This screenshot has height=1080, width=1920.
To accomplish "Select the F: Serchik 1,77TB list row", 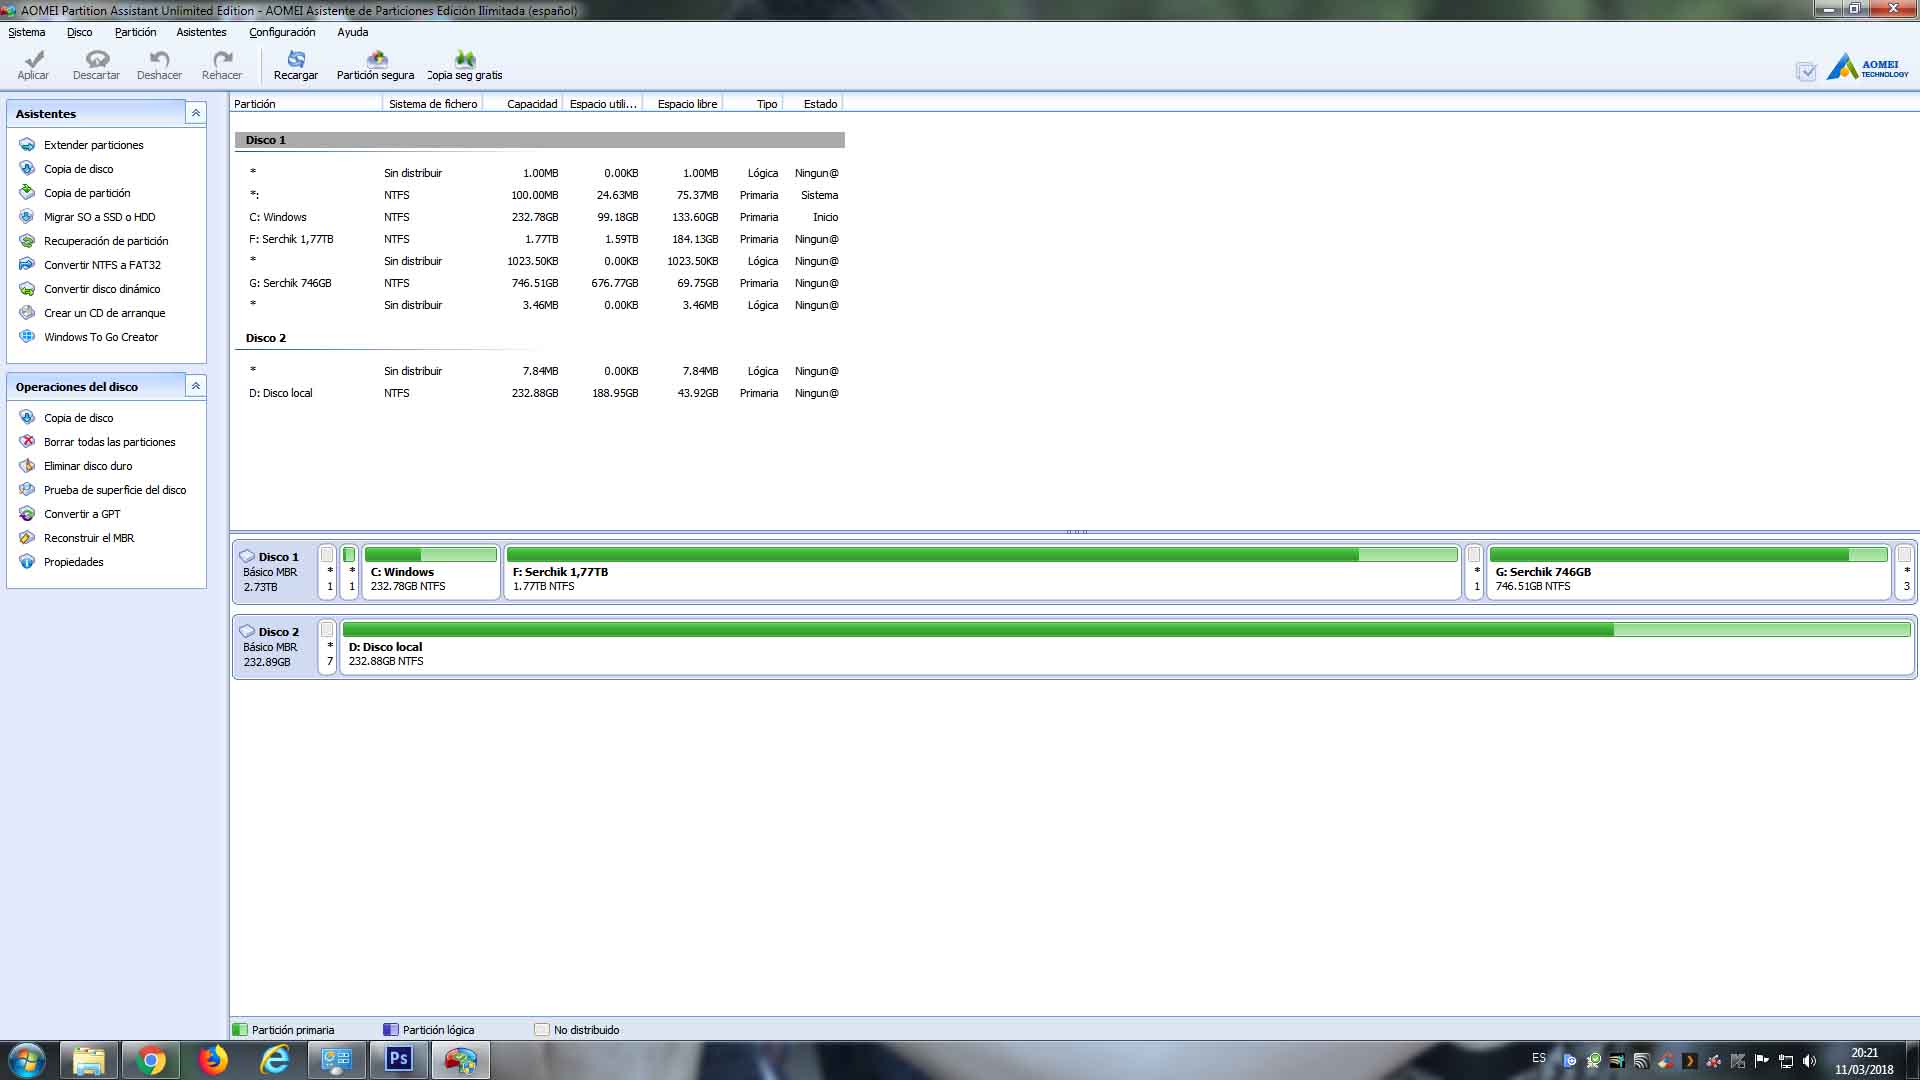I will coord(539,239).
